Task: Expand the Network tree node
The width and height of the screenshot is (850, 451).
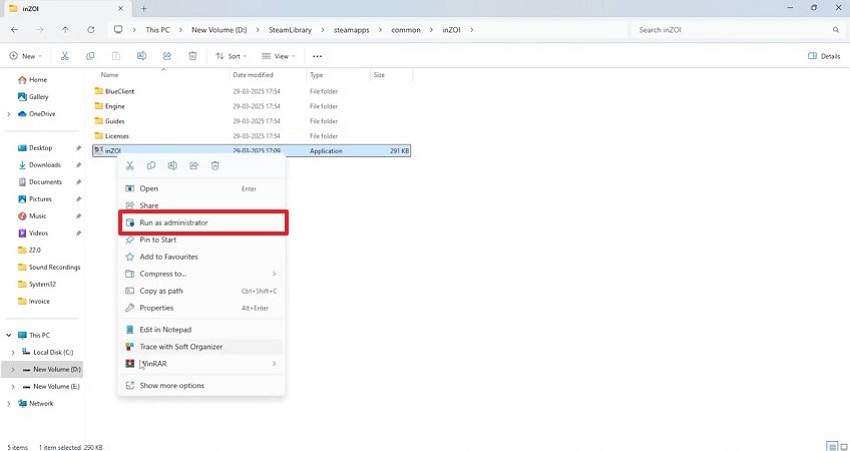Action: pyautogui.click(x=9, y=403)
